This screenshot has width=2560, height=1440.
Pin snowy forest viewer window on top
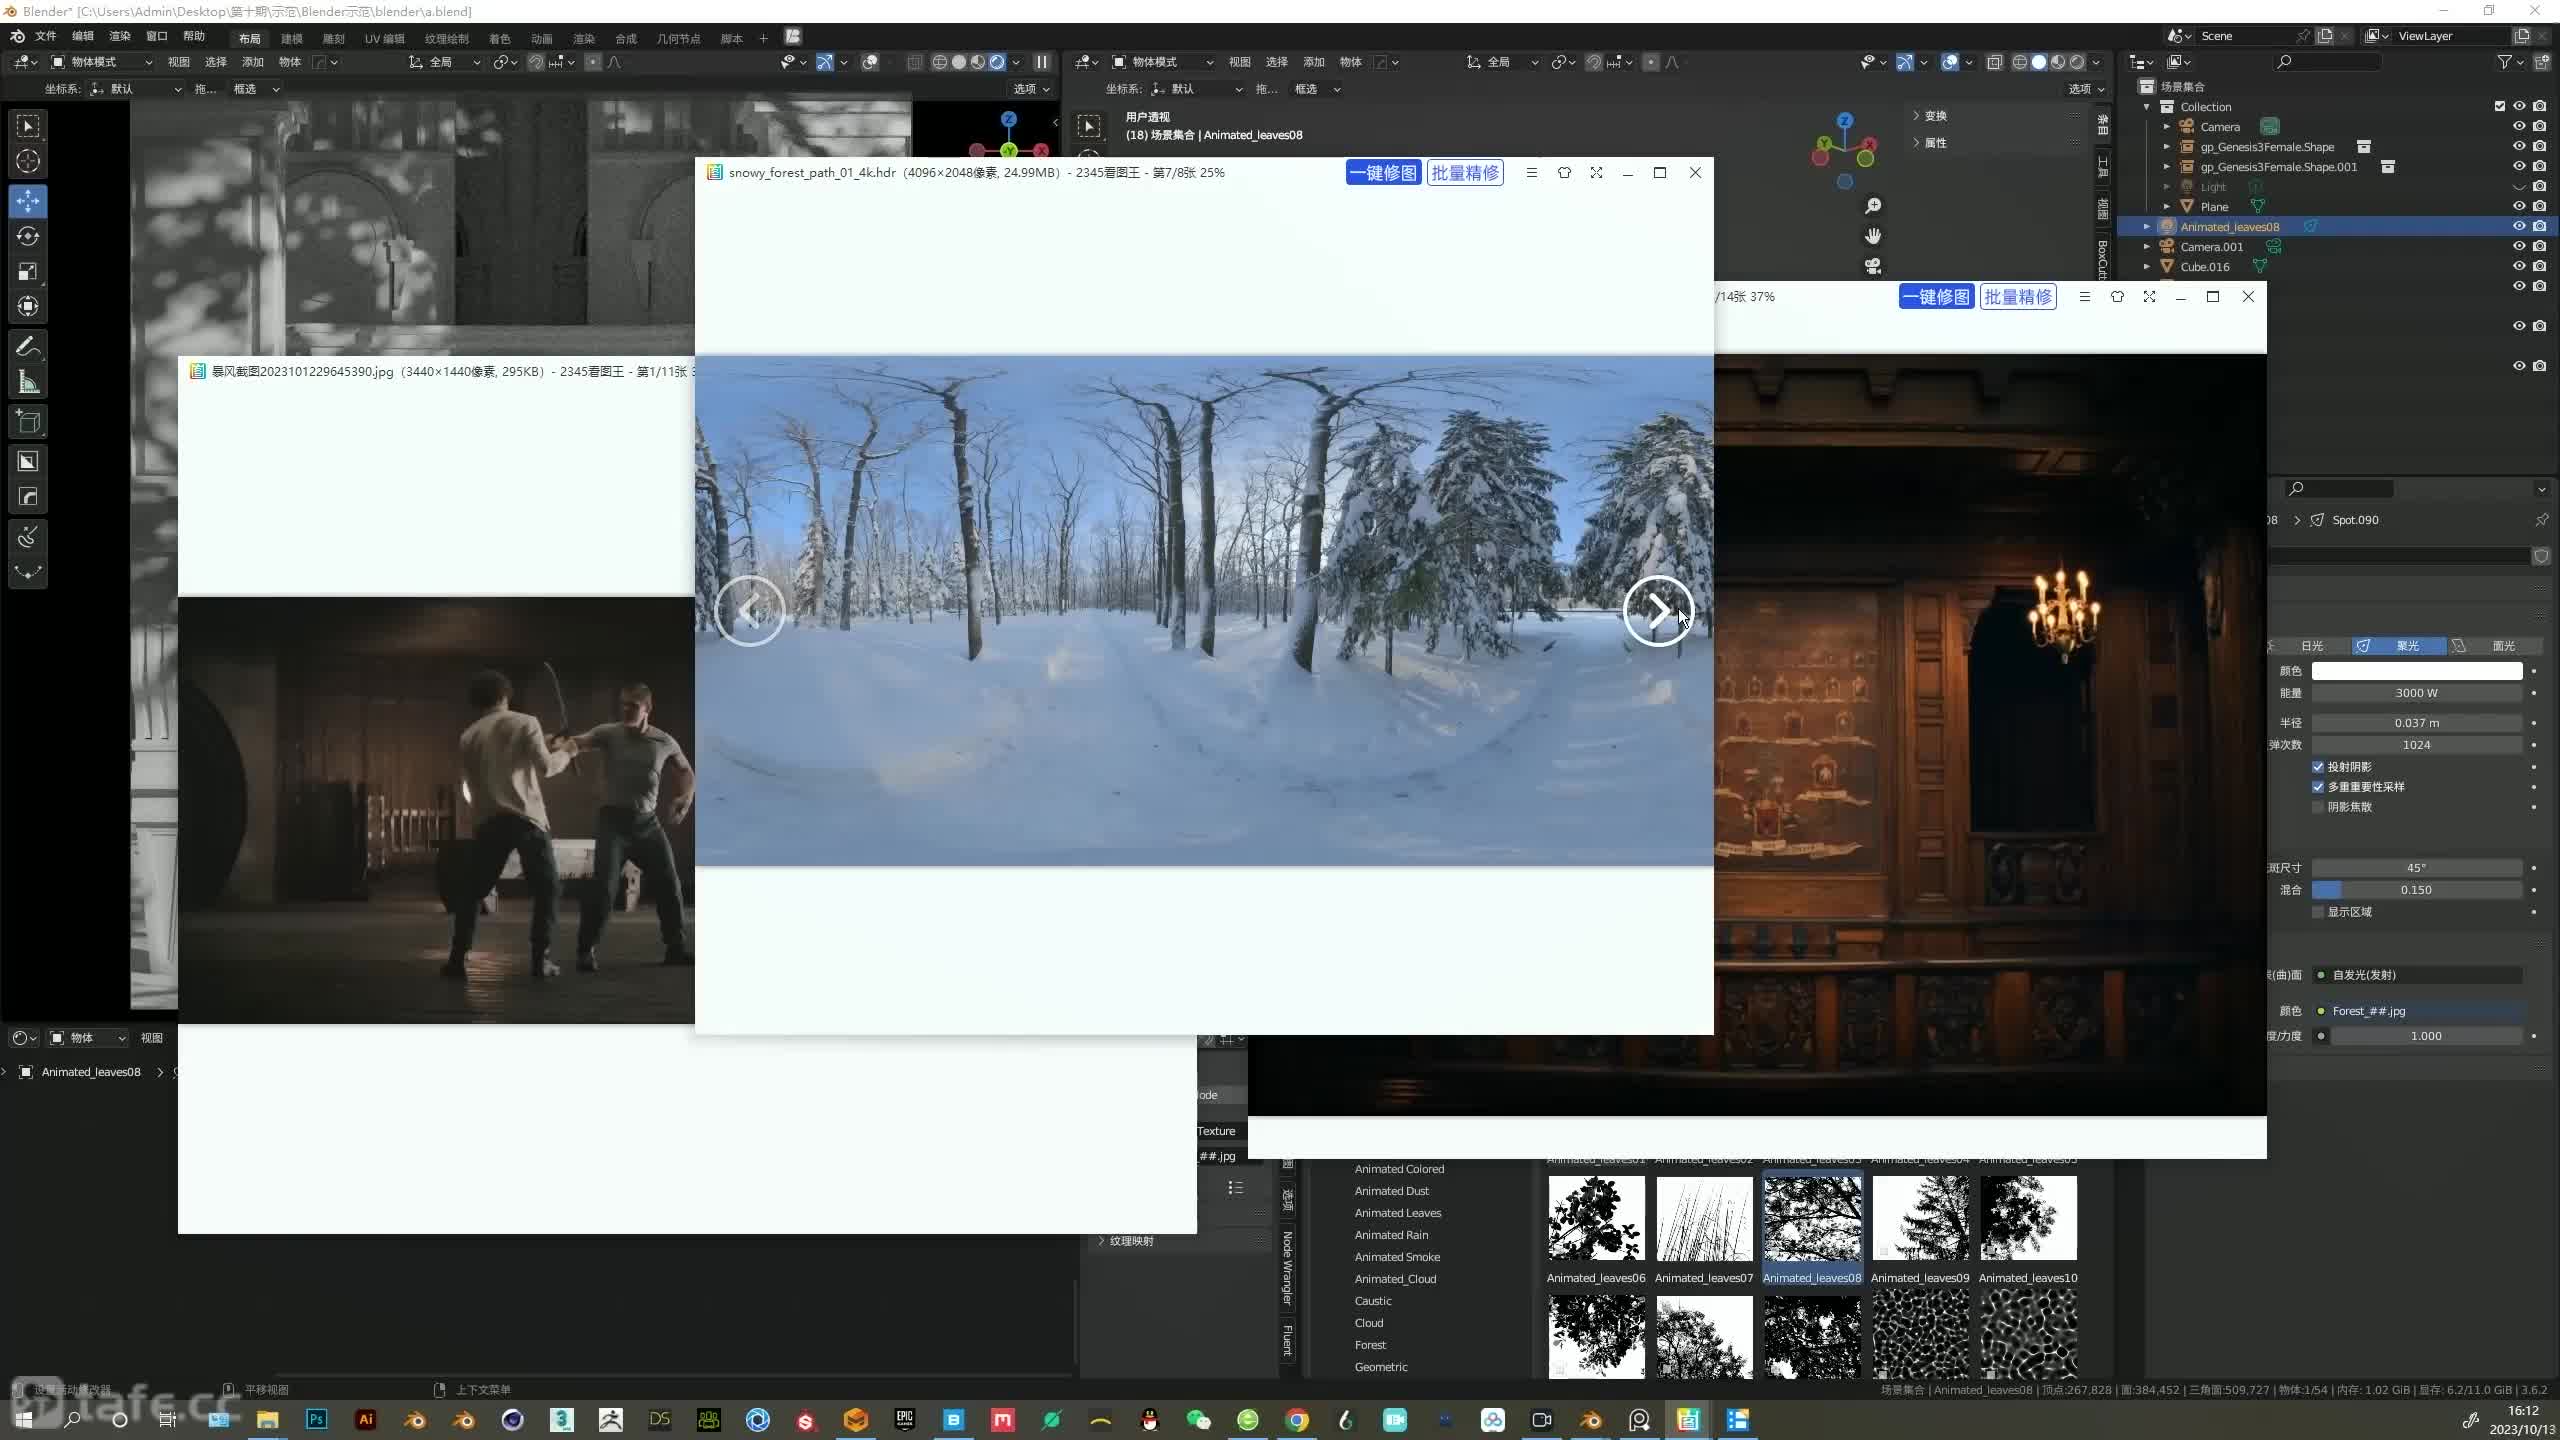tap(1564, 173)
